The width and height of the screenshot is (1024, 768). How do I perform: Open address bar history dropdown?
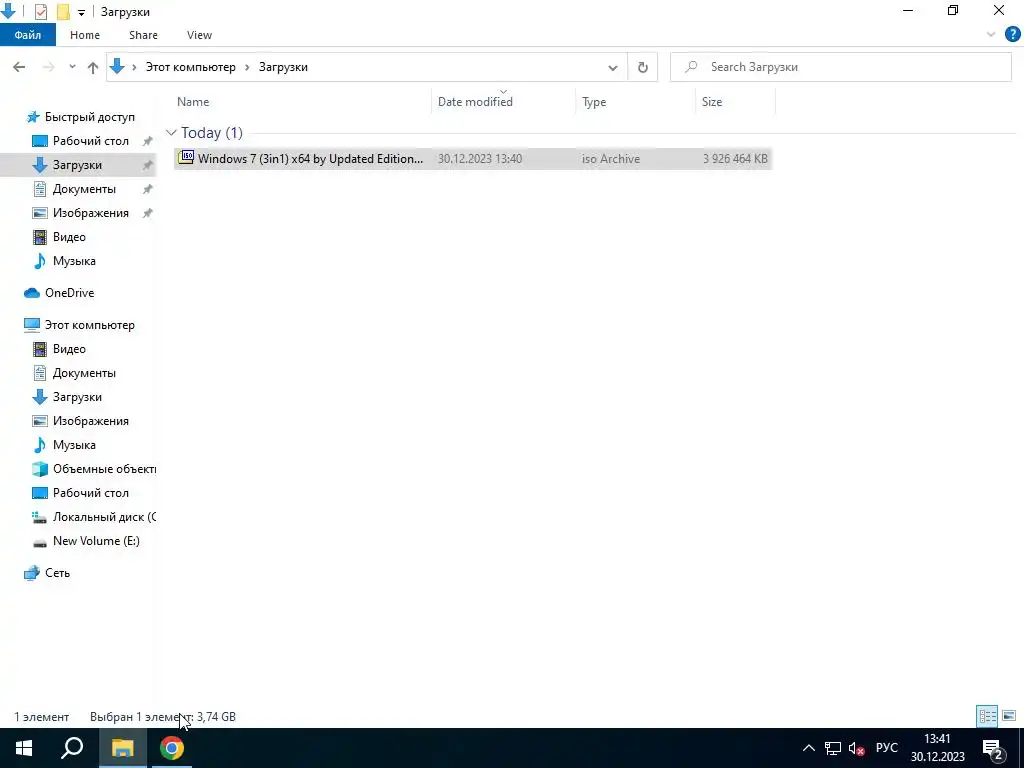[613, 67]
